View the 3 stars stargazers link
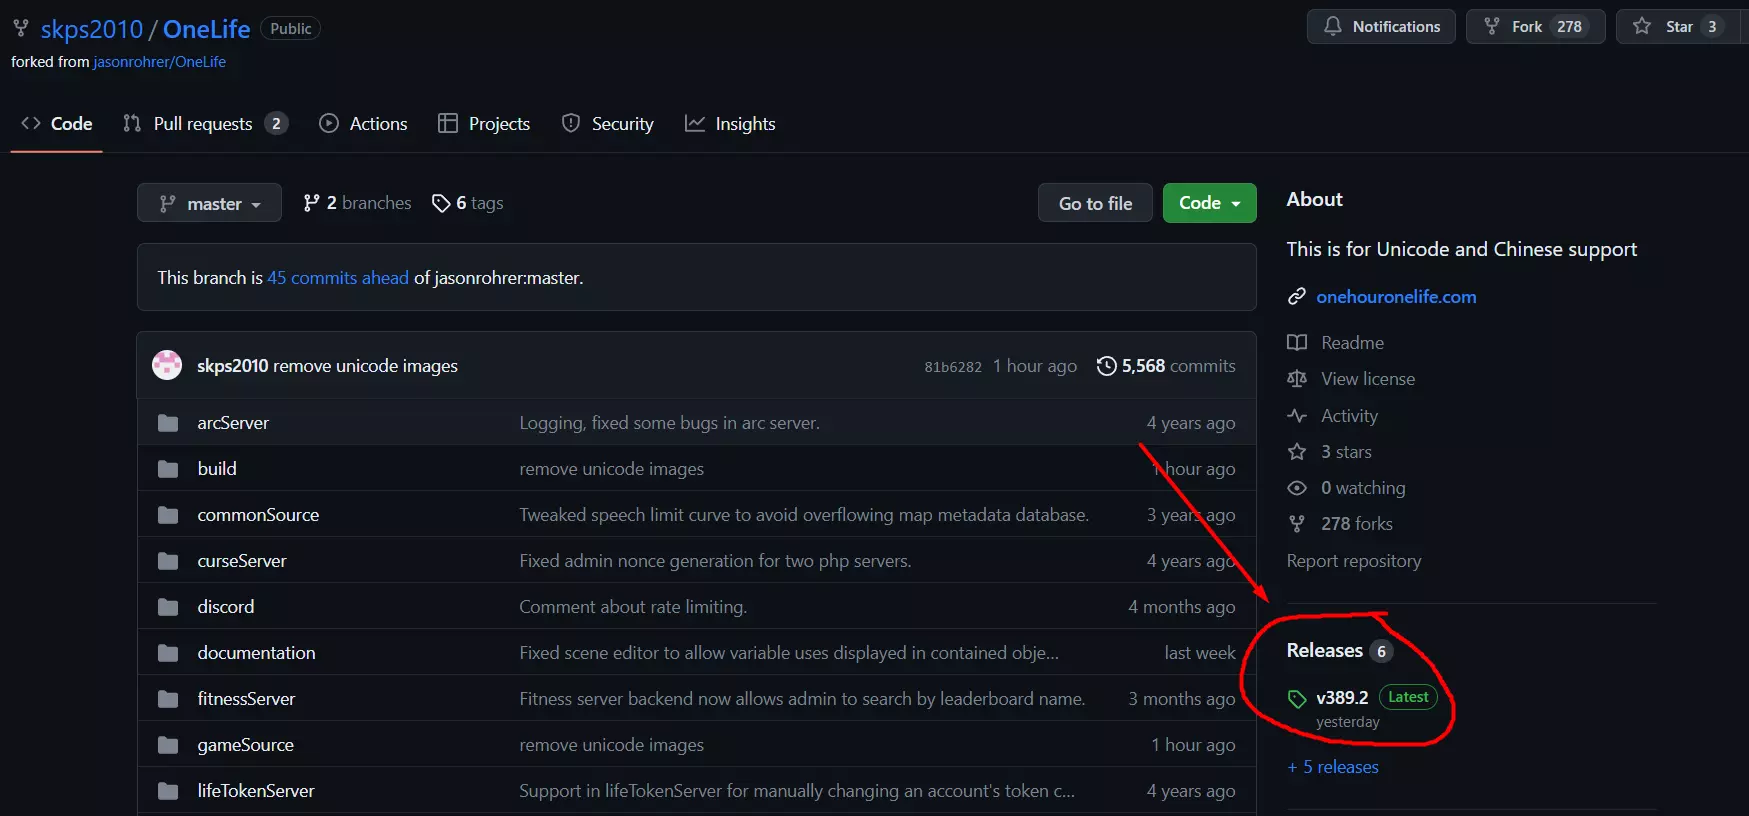This screenshot has height=816, width=1749. [x=1346, y=452]
